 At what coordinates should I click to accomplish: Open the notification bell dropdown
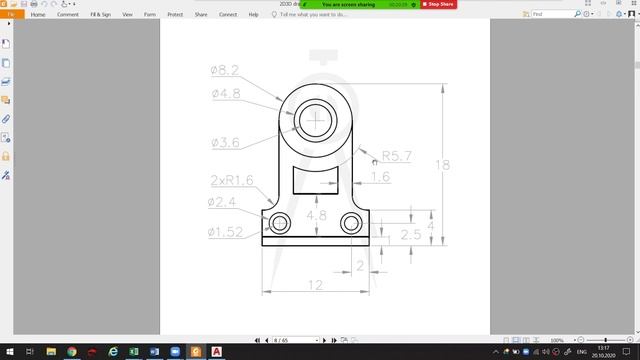click(620, 14)
